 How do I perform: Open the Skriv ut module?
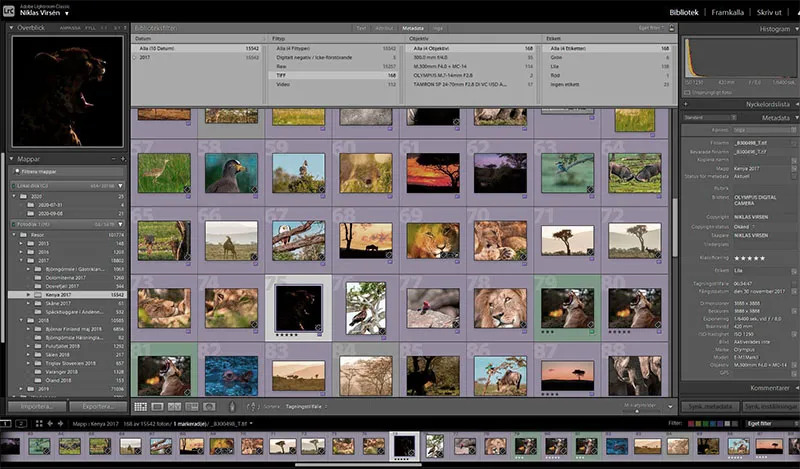coord(769,12)
